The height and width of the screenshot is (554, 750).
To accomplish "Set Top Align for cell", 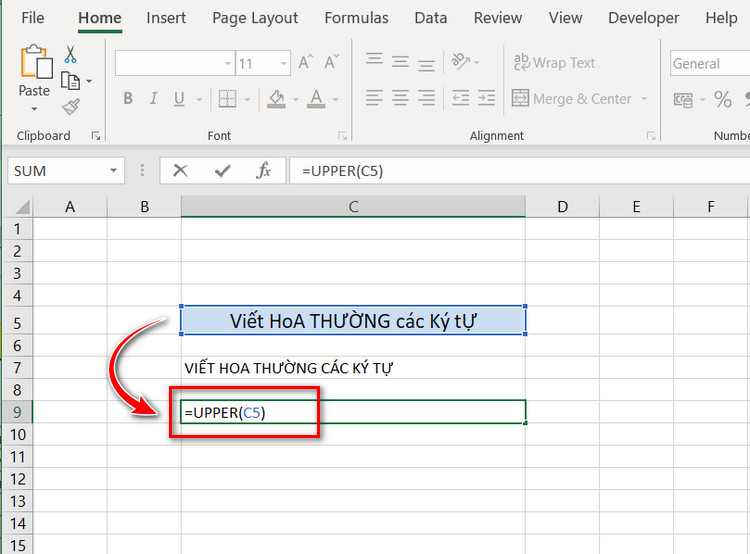I will [374, 60].
